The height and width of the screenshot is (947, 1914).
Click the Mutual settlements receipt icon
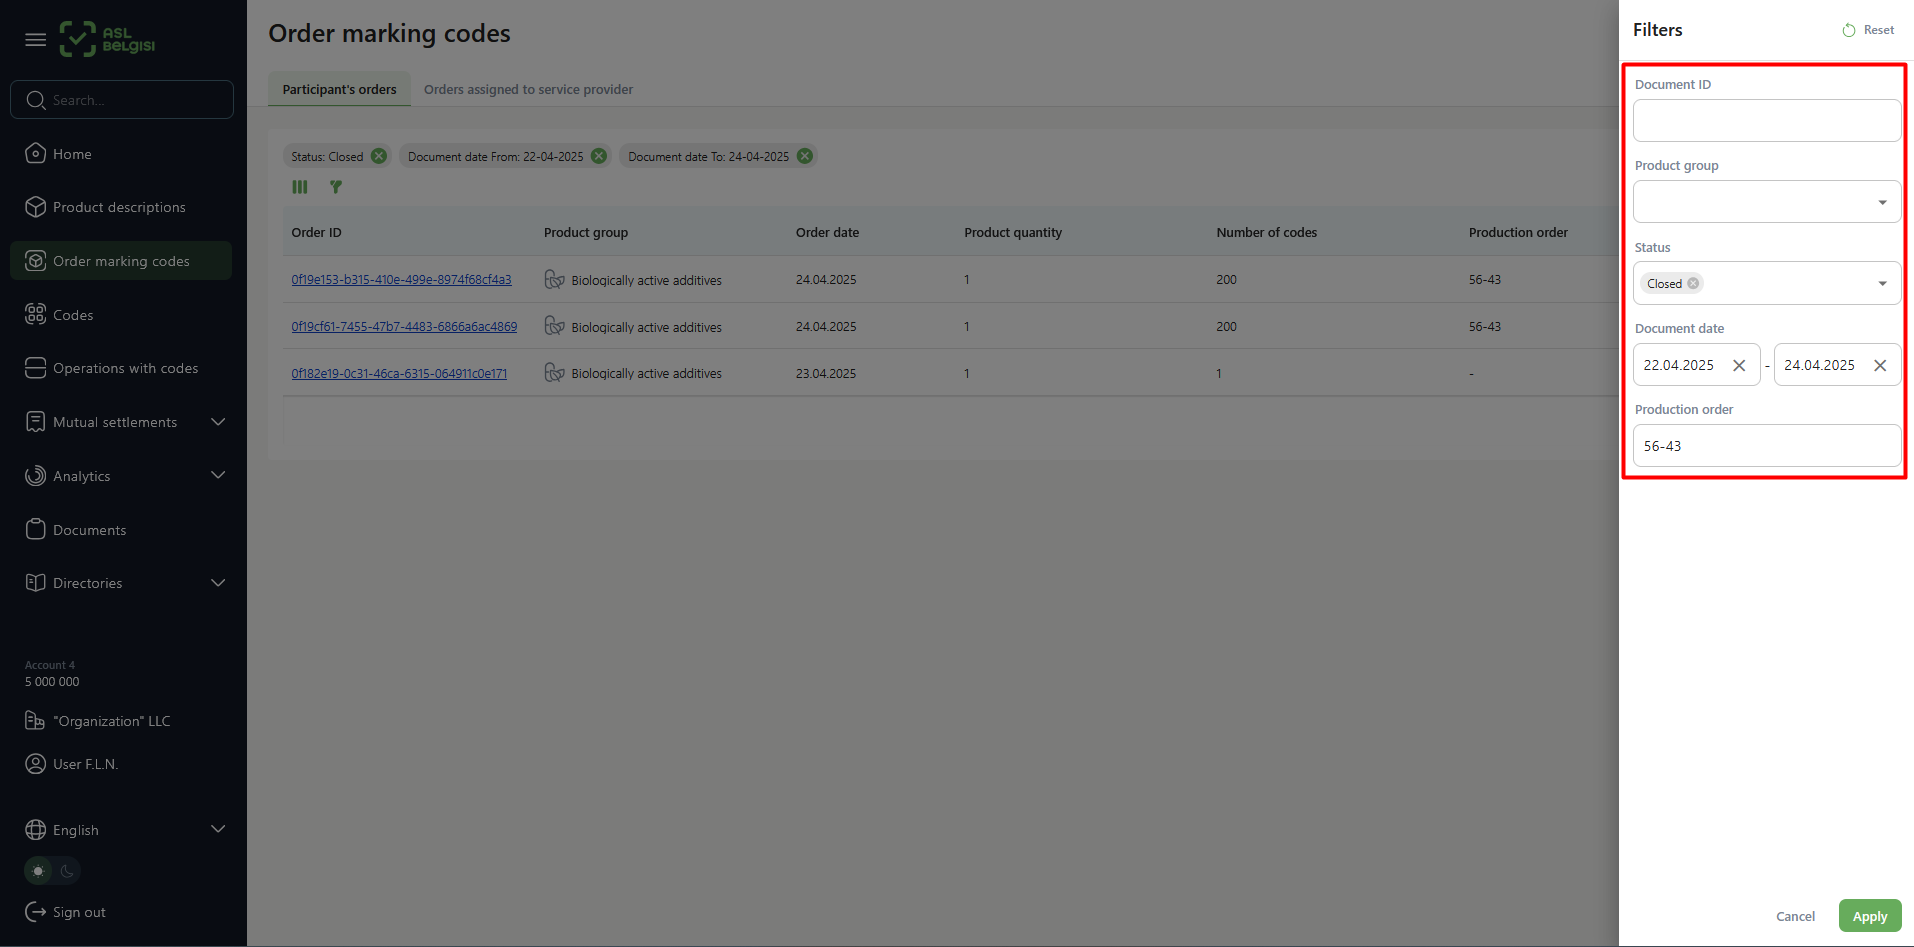[36, 422]
